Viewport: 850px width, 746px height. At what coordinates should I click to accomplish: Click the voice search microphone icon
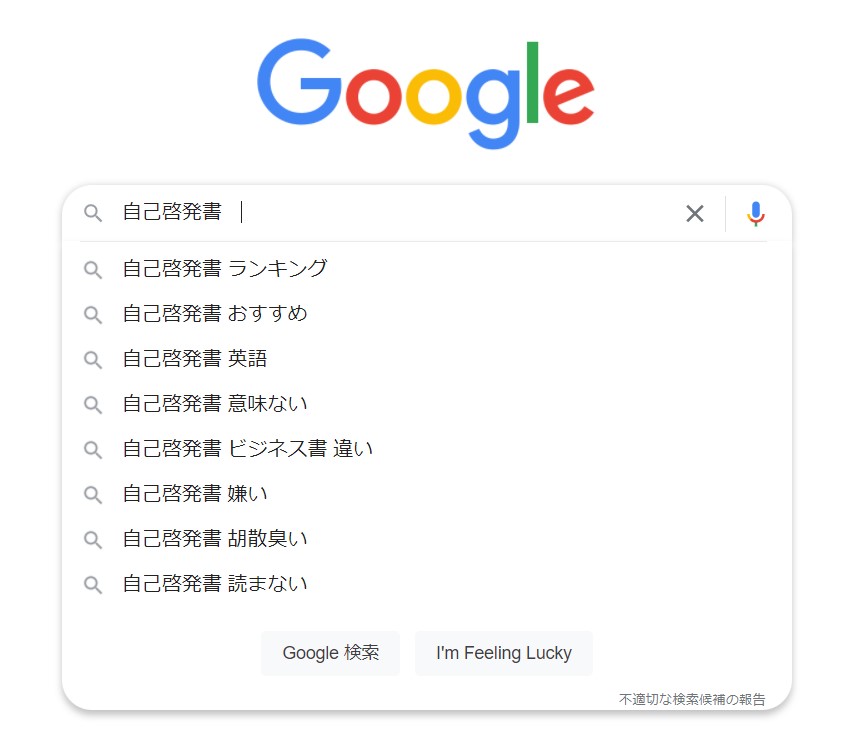(755, 214)
